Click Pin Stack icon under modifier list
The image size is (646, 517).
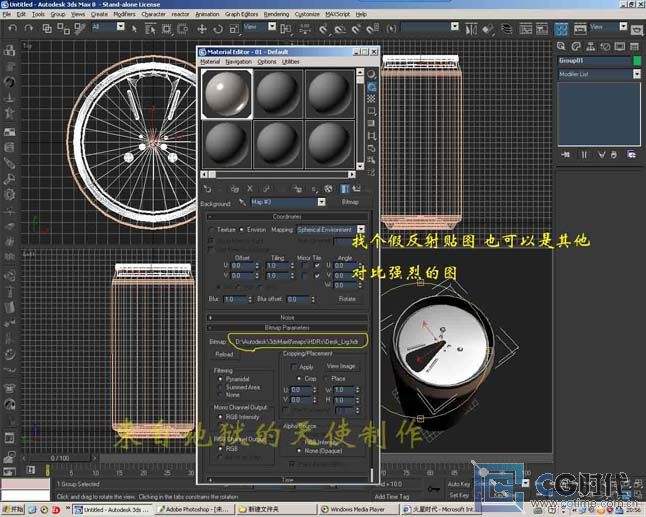click(x=565, y=155)
